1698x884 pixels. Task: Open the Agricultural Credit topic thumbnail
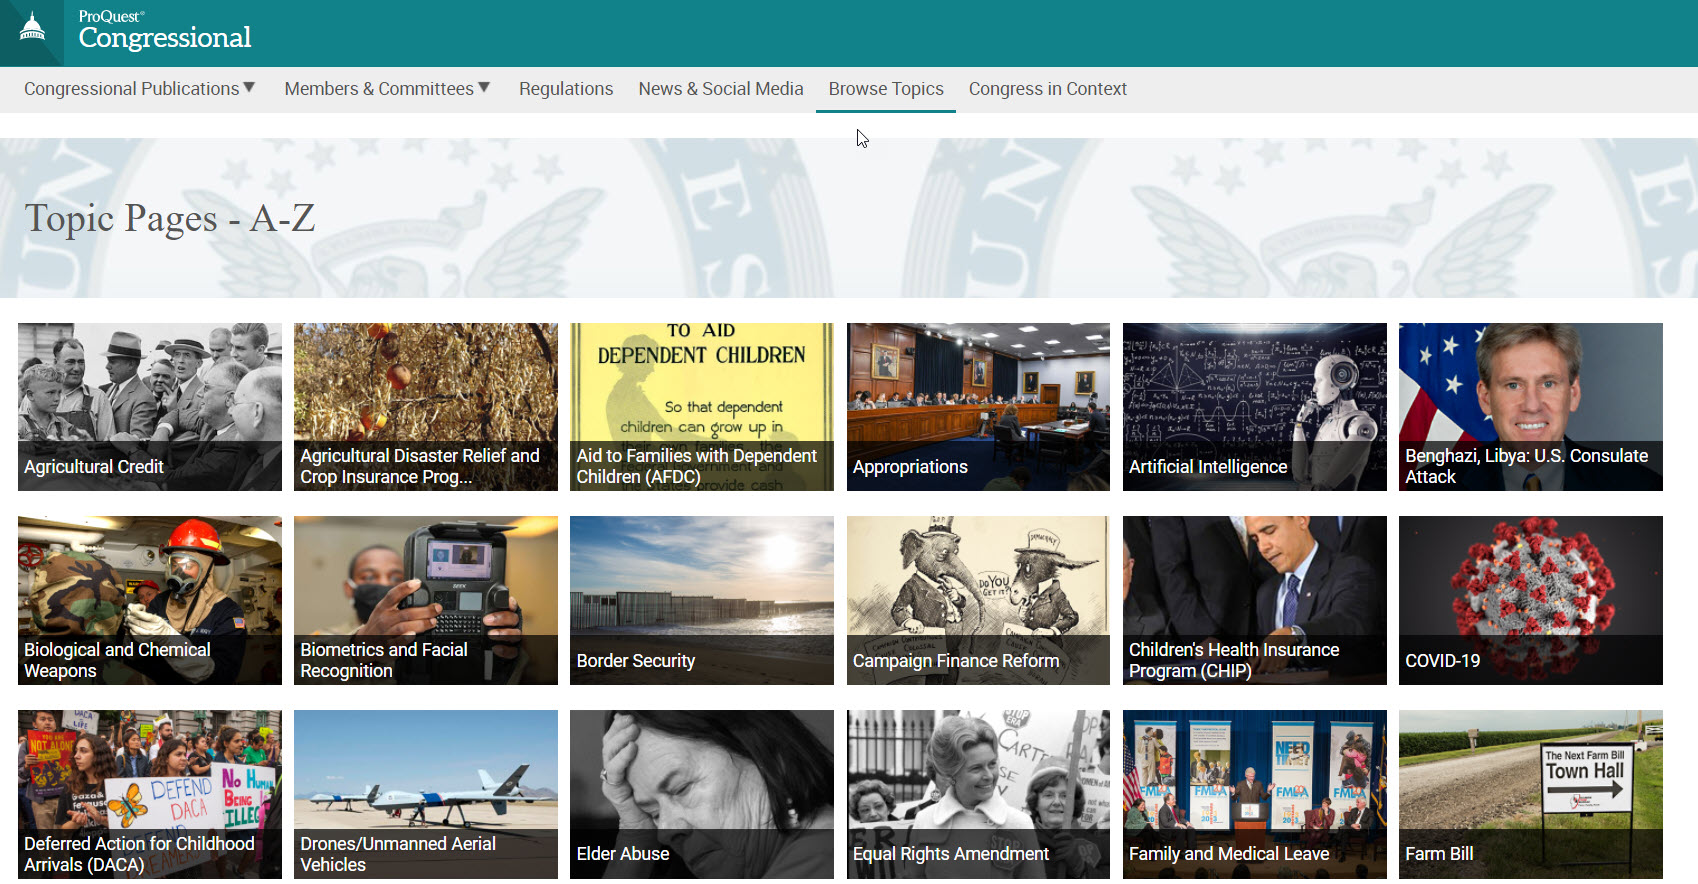tap(150, 407)
